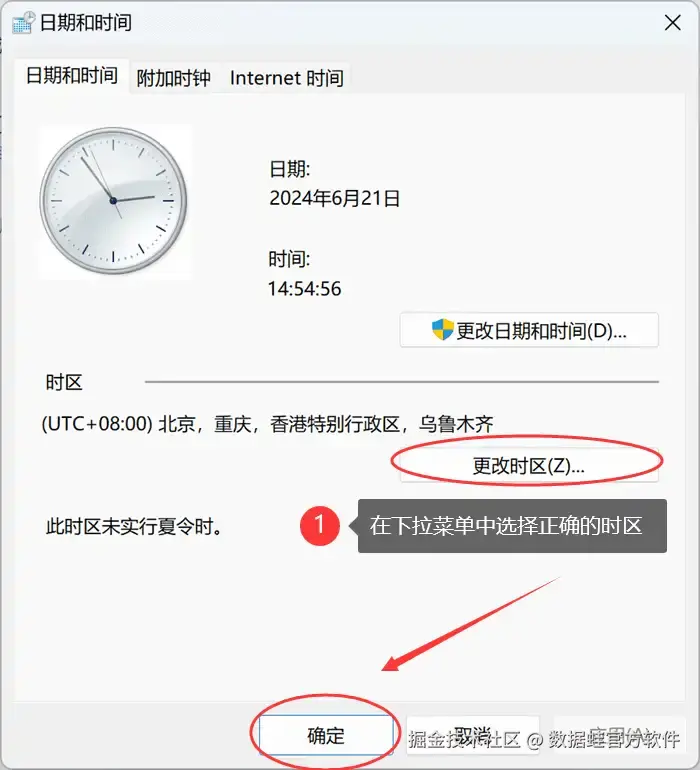Click the 更改时区(Z)... button
Screen dimensions: 700x770
click(x=529, y=465)
